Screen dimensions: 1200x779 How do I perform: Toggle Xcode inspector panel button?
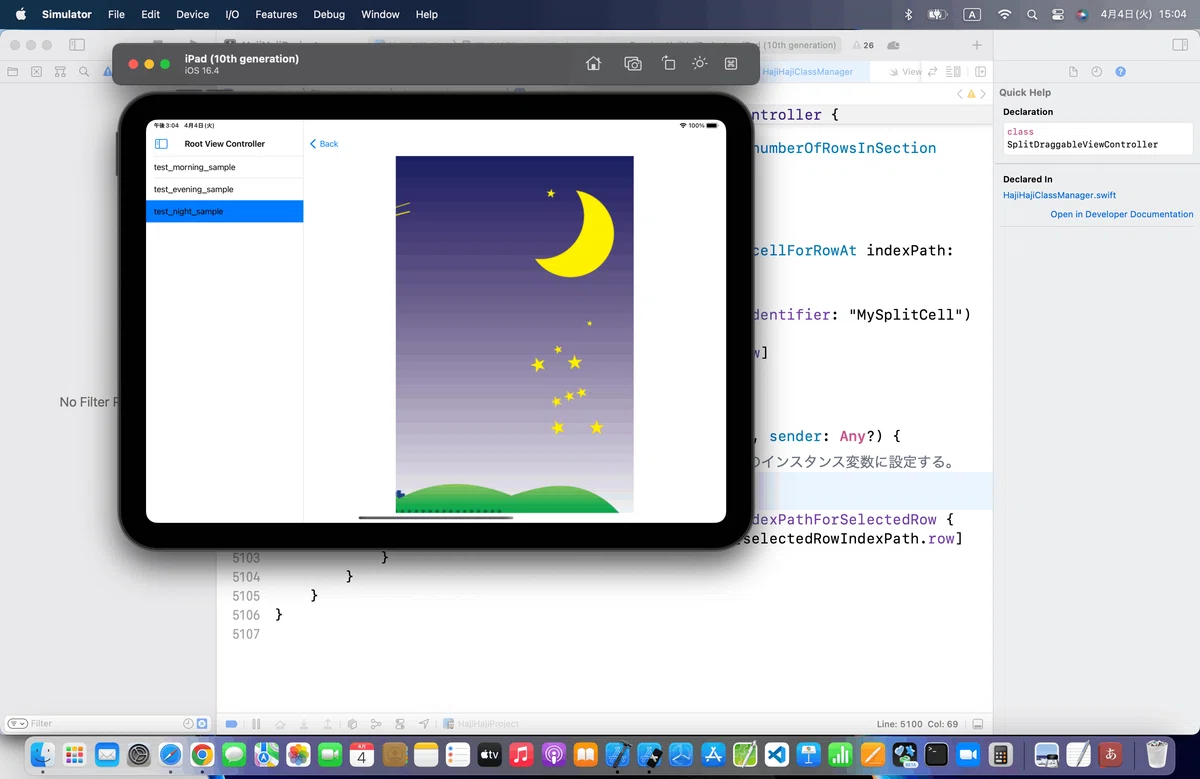click(1179, 45)
